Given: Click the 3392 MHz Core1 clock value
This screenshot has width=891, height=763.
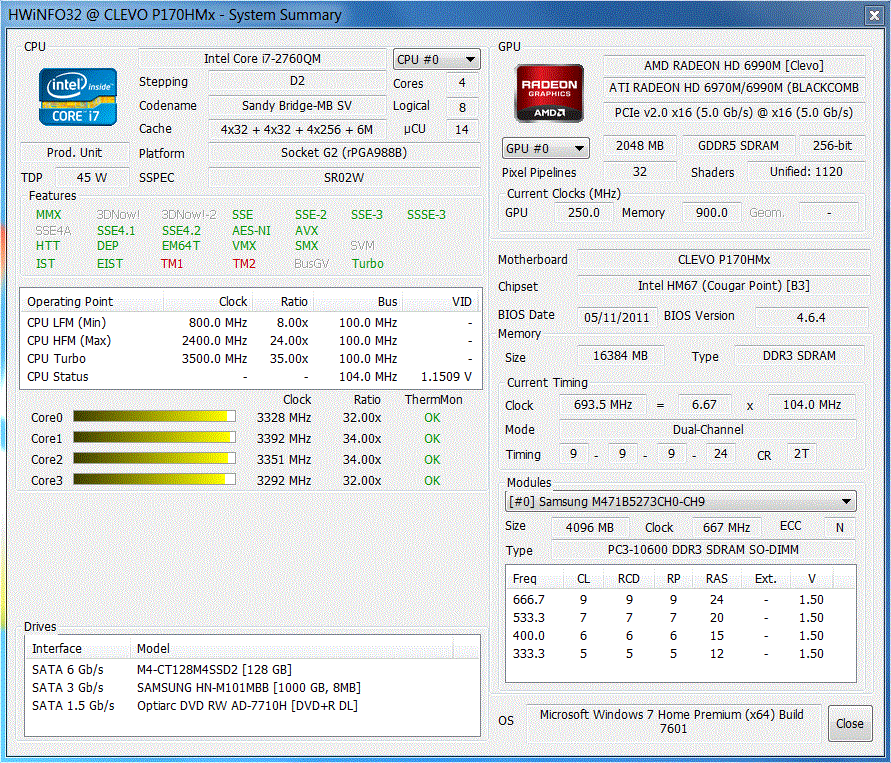Looking at the screenshot, I should (284, 439).
